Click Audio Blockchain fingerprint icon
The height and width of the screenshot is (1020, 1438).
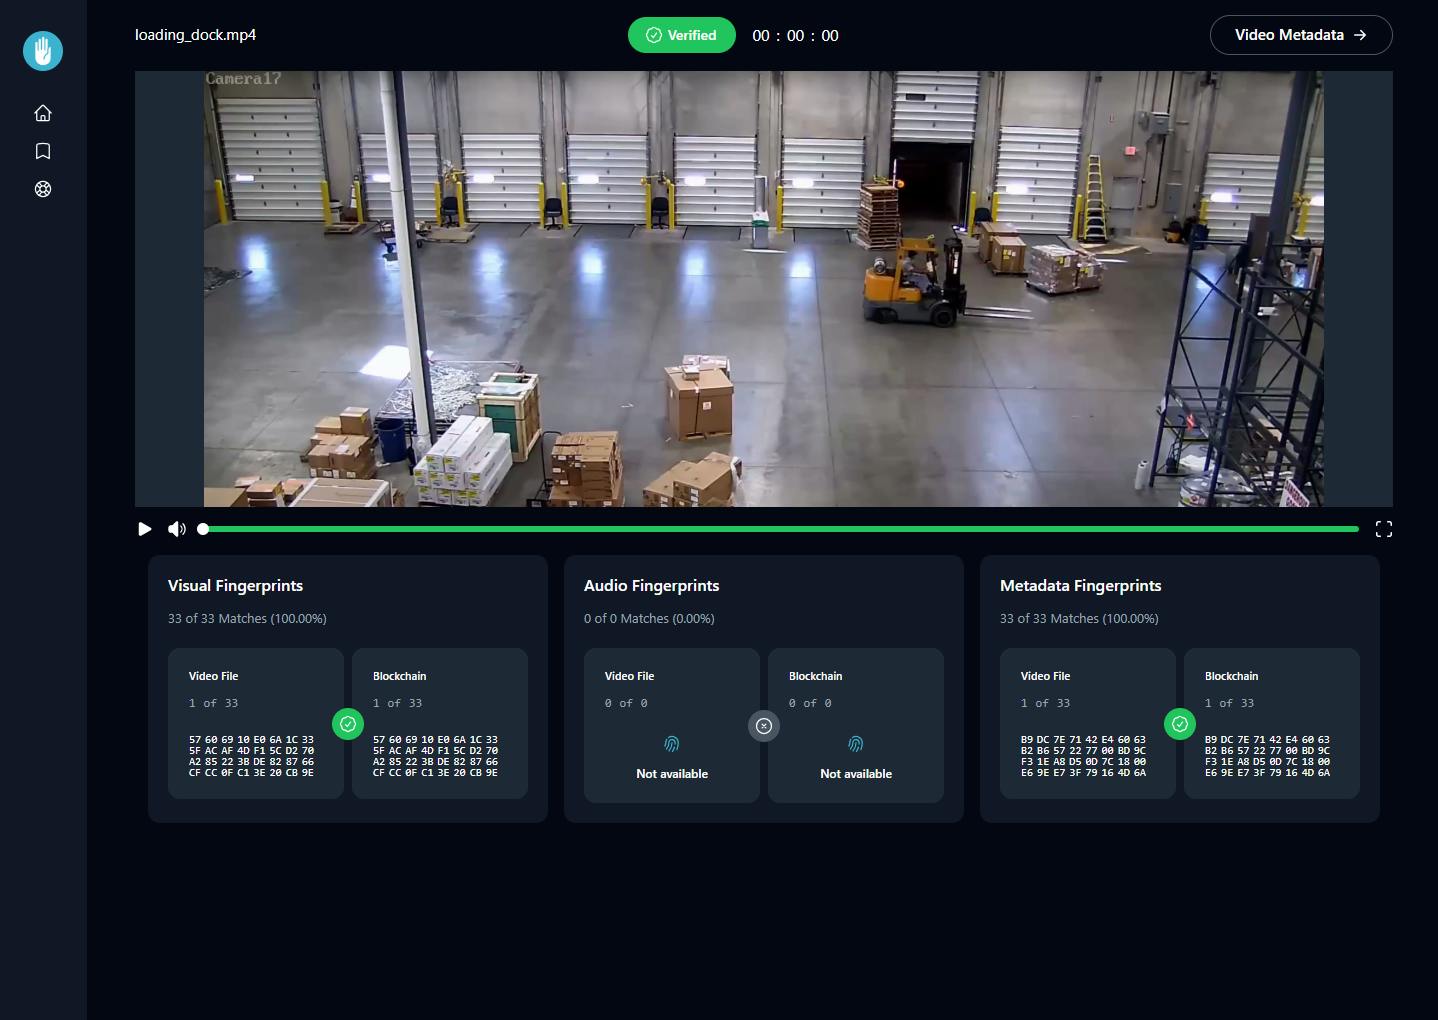click(x=856, y=744)
